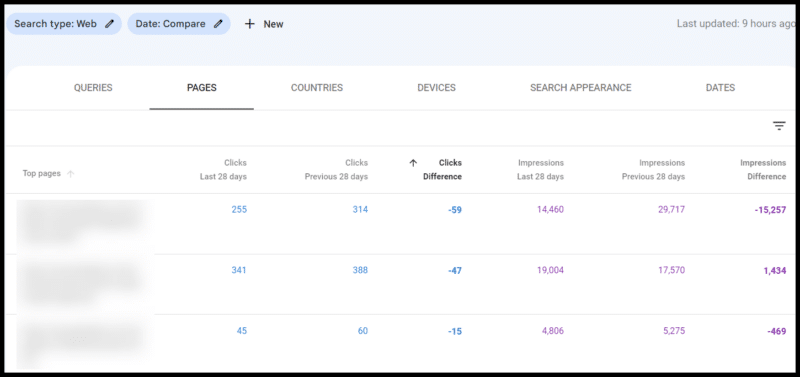Click the 29,717 impressions value
The height and width of the screenshot is (377, 800).
pos(671,209)
